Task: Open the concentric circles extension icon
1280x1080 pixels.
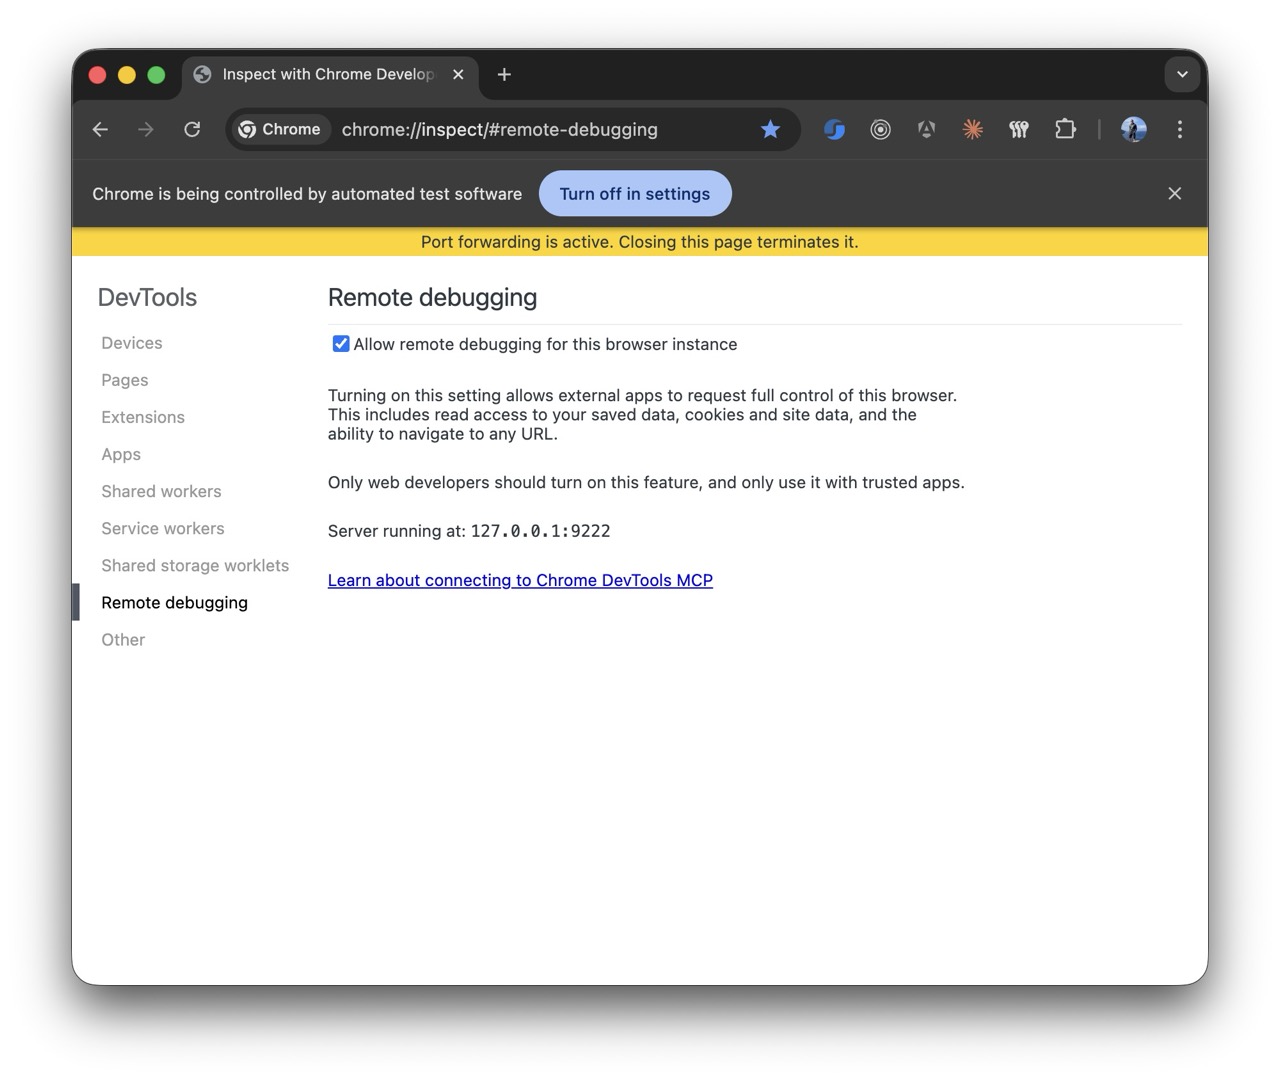Action: (880, 129)
